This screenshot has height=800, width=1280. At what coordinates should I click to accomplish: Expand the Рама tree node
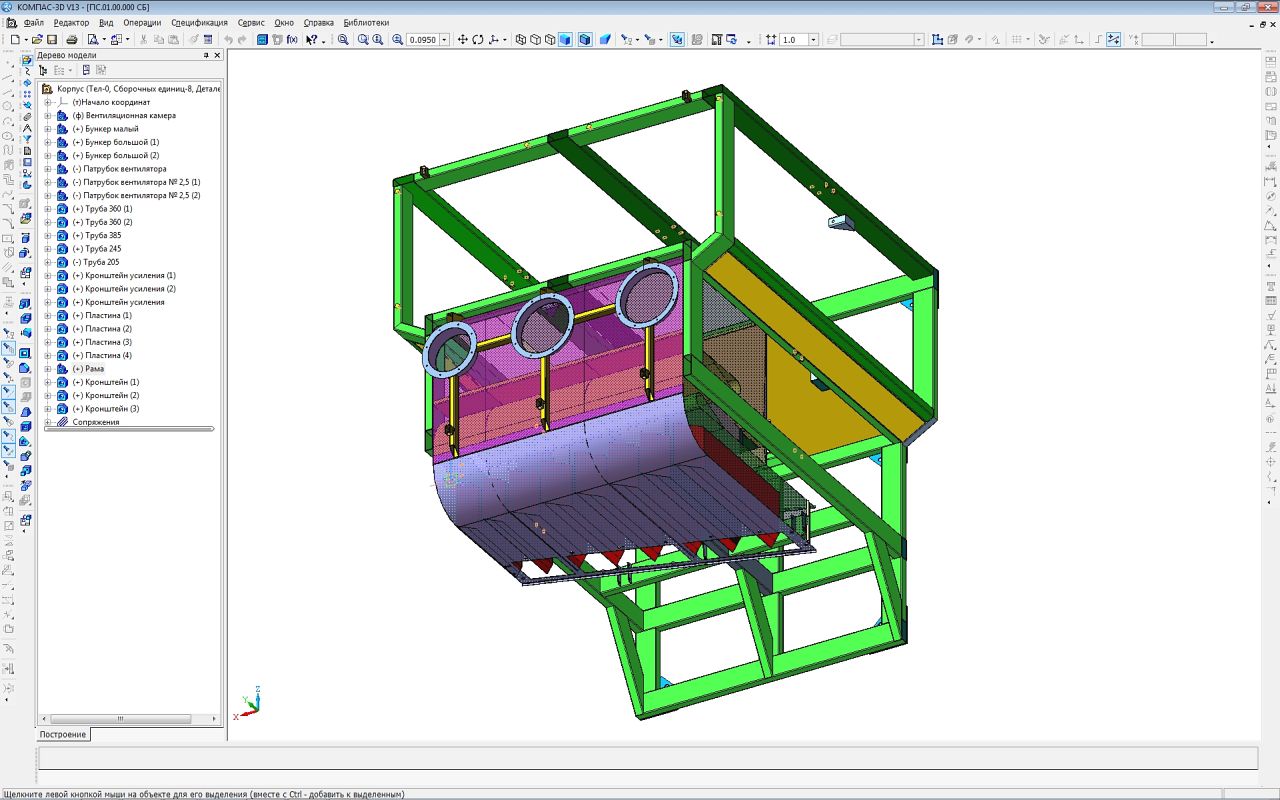click(47, 369)
